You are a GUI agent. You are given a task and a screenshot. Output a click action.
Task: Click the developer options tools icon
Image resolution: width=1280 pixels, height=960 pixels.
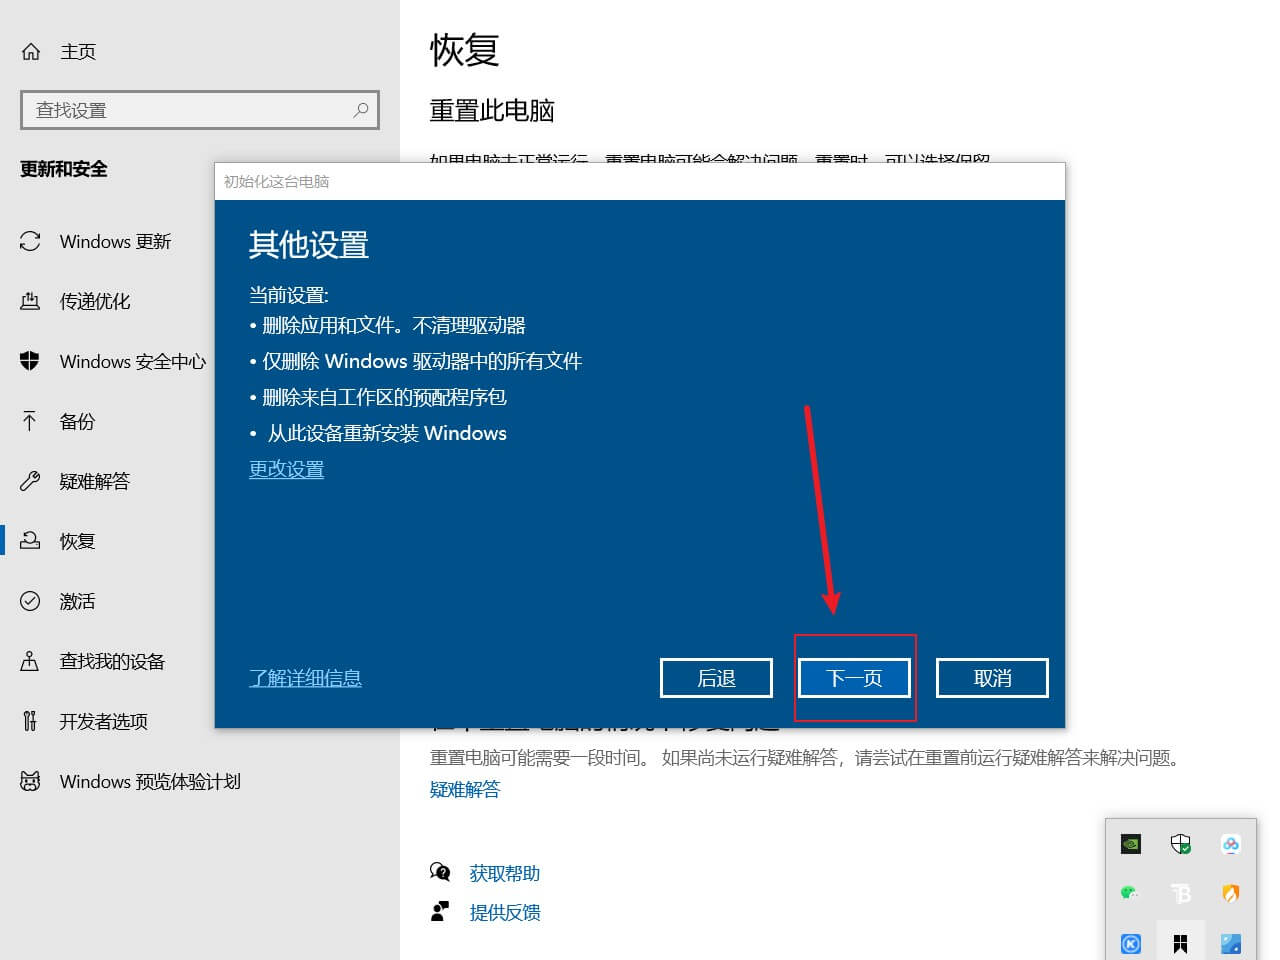coord(30,721)
